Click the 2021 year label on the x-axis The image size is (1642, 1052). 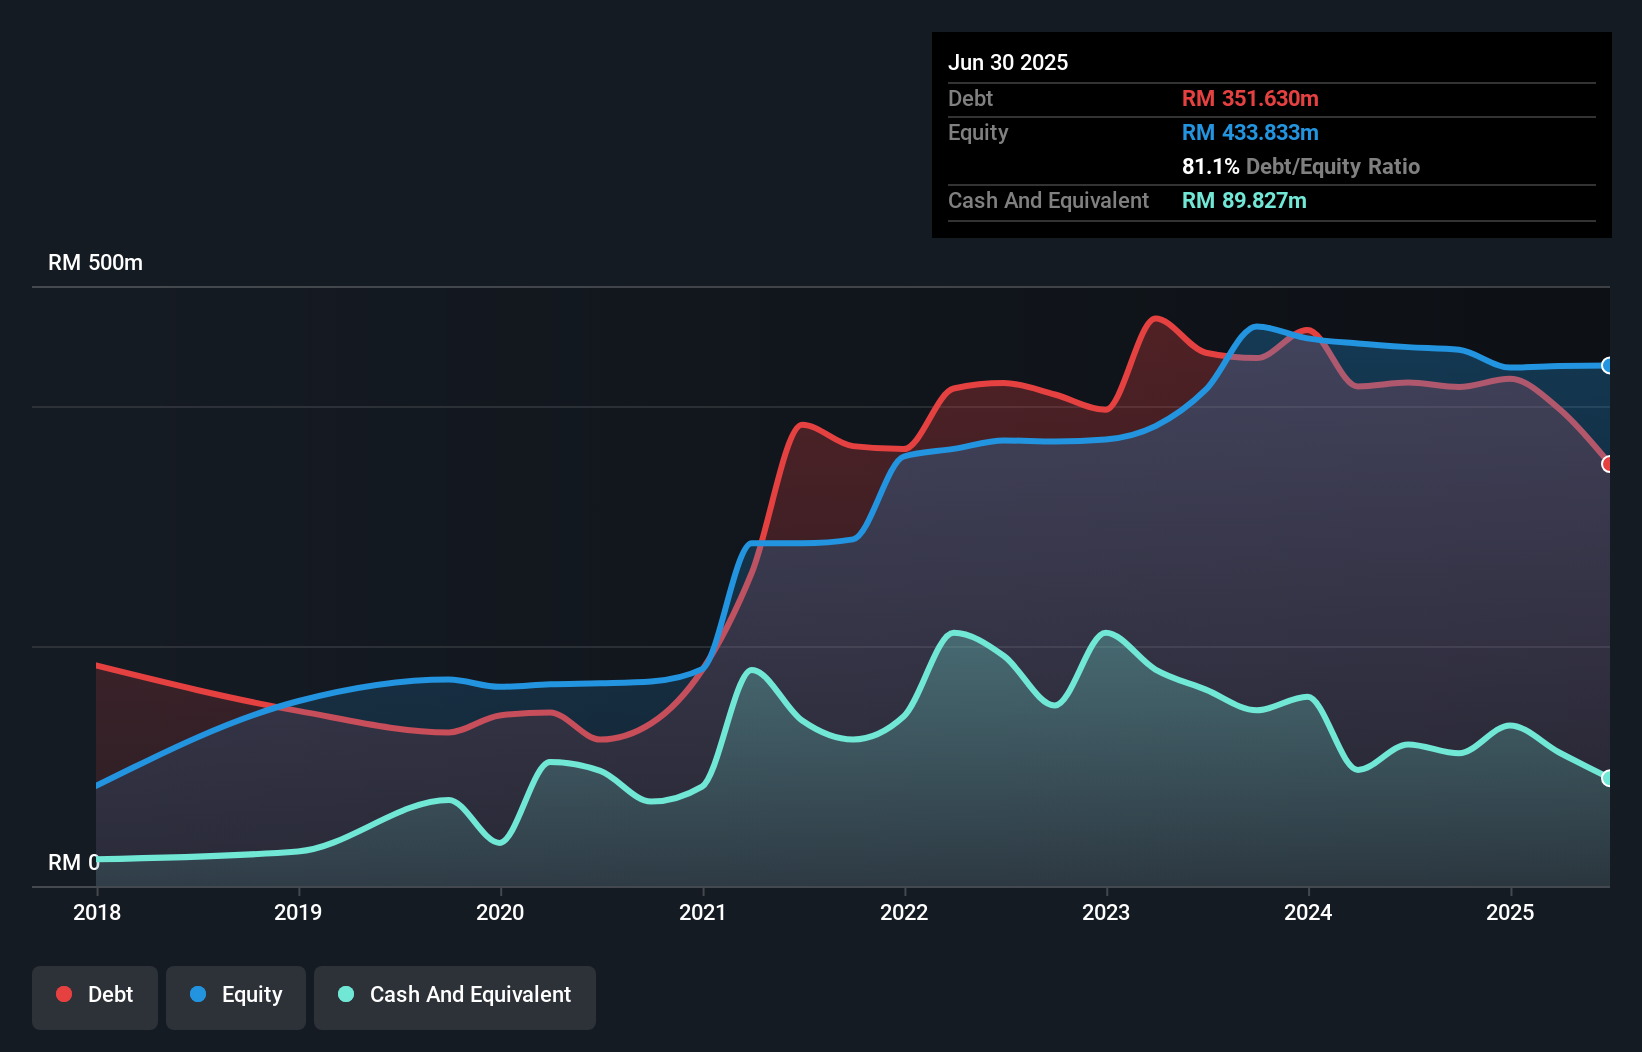coord(703,912)
